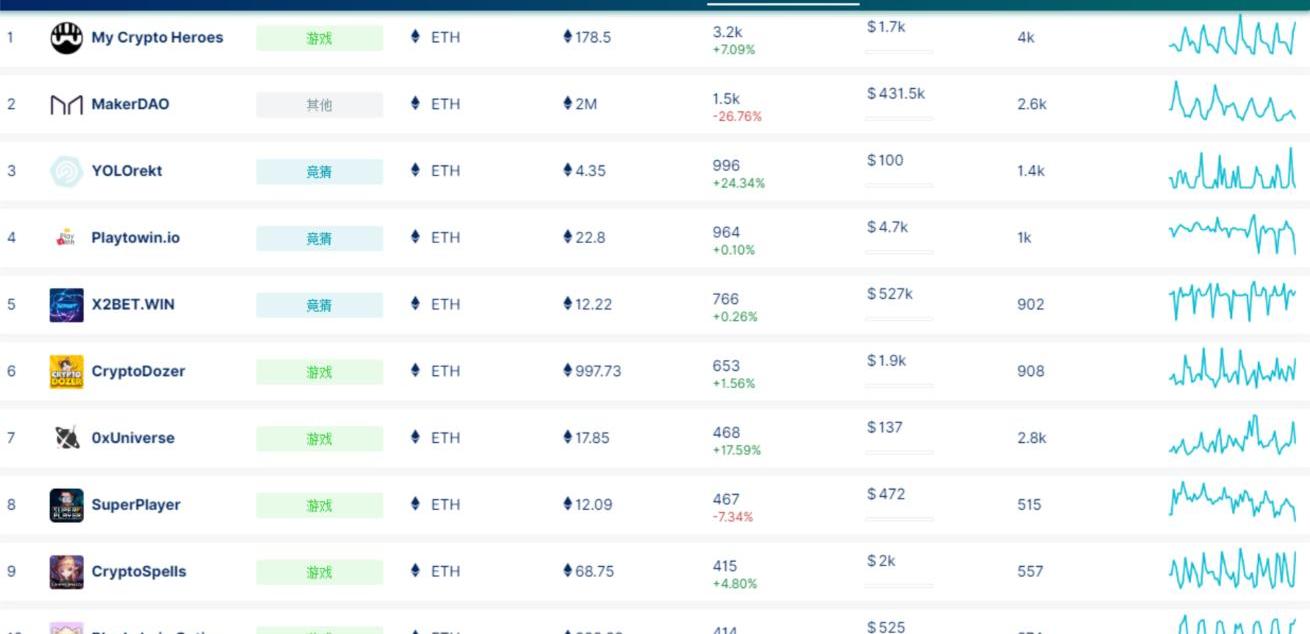This screenshot has height=634, width=1310.
Task: Click the 竞猜 tag on YOLOrekt row
Action: (x=319, y=172)
